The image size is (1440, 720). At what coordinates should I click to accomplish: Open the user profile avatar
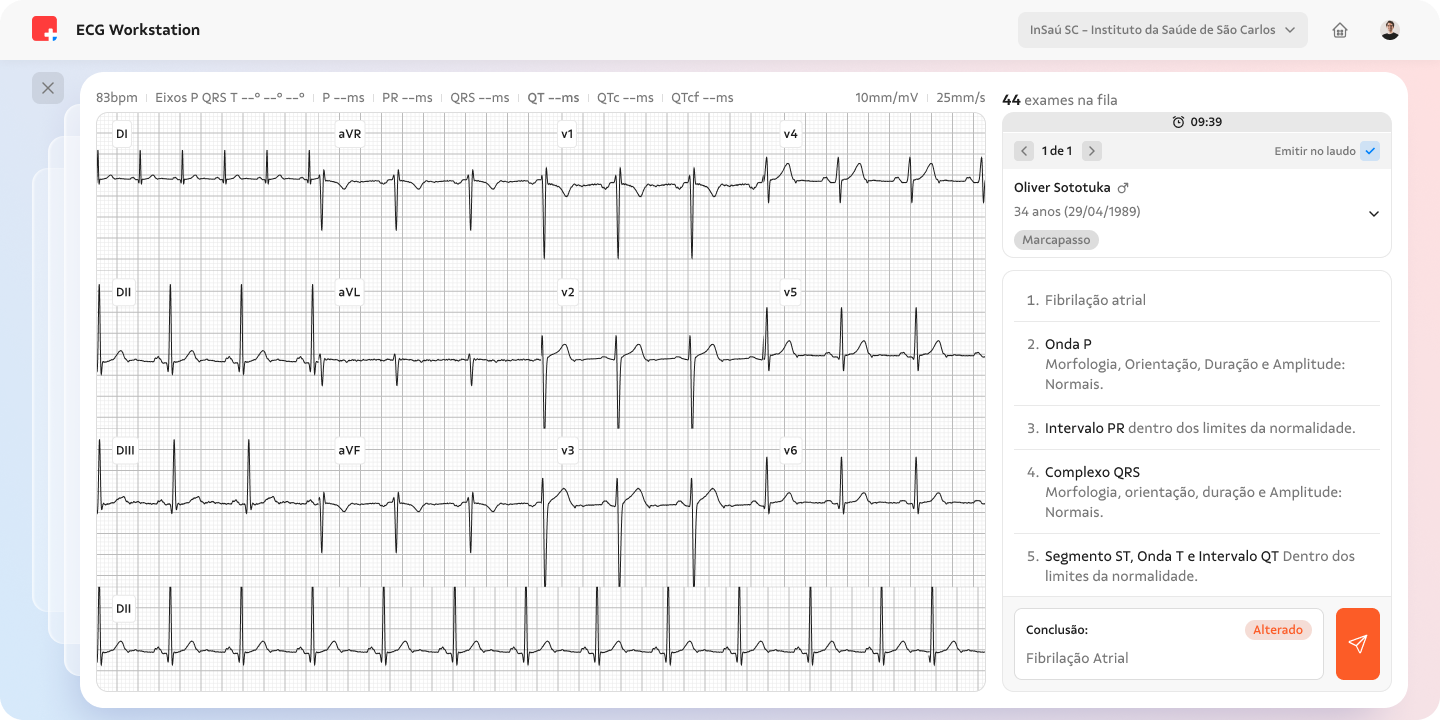tap(1390, 30)
